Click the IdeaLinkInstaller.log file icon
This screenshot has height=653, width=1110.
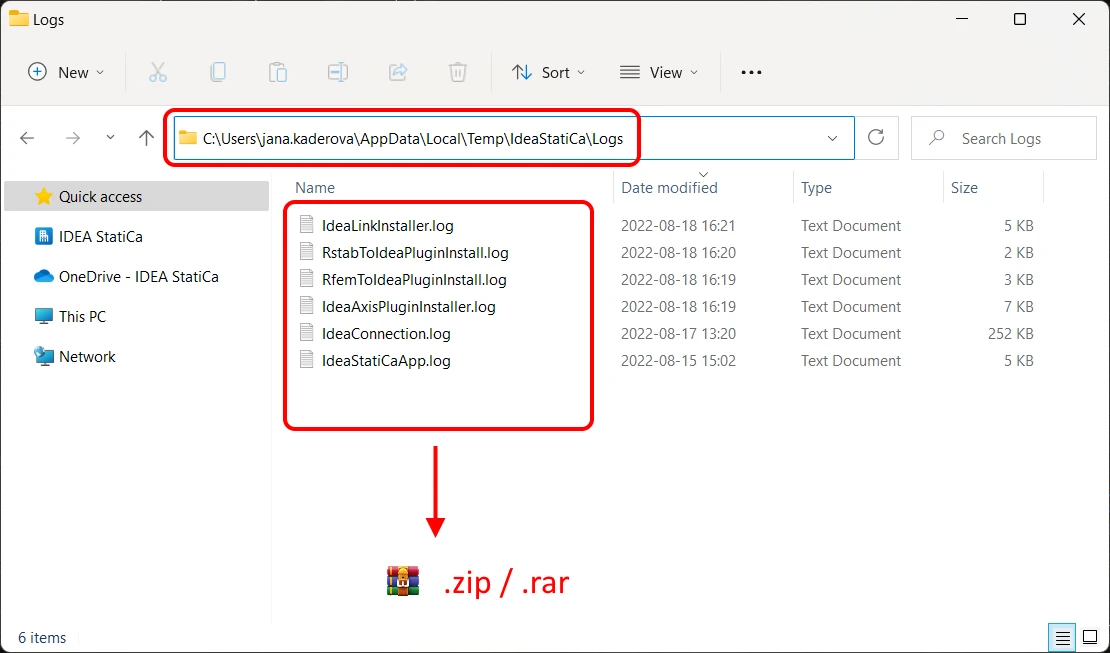(x=307, y=225)
